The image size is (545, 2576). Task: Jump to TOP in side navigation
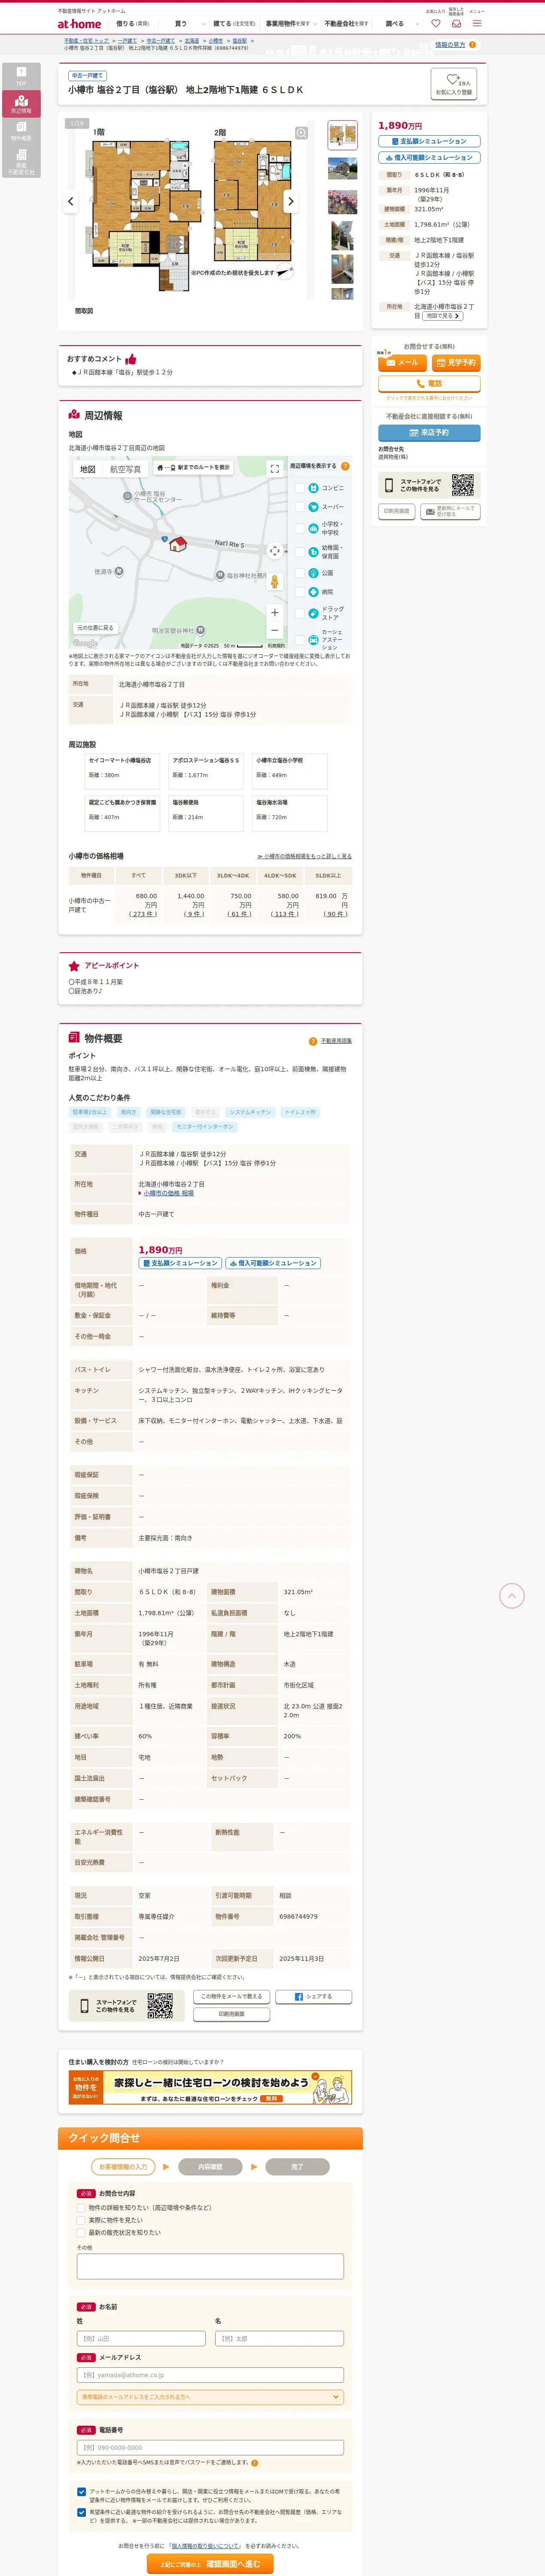tap(21, 76)
